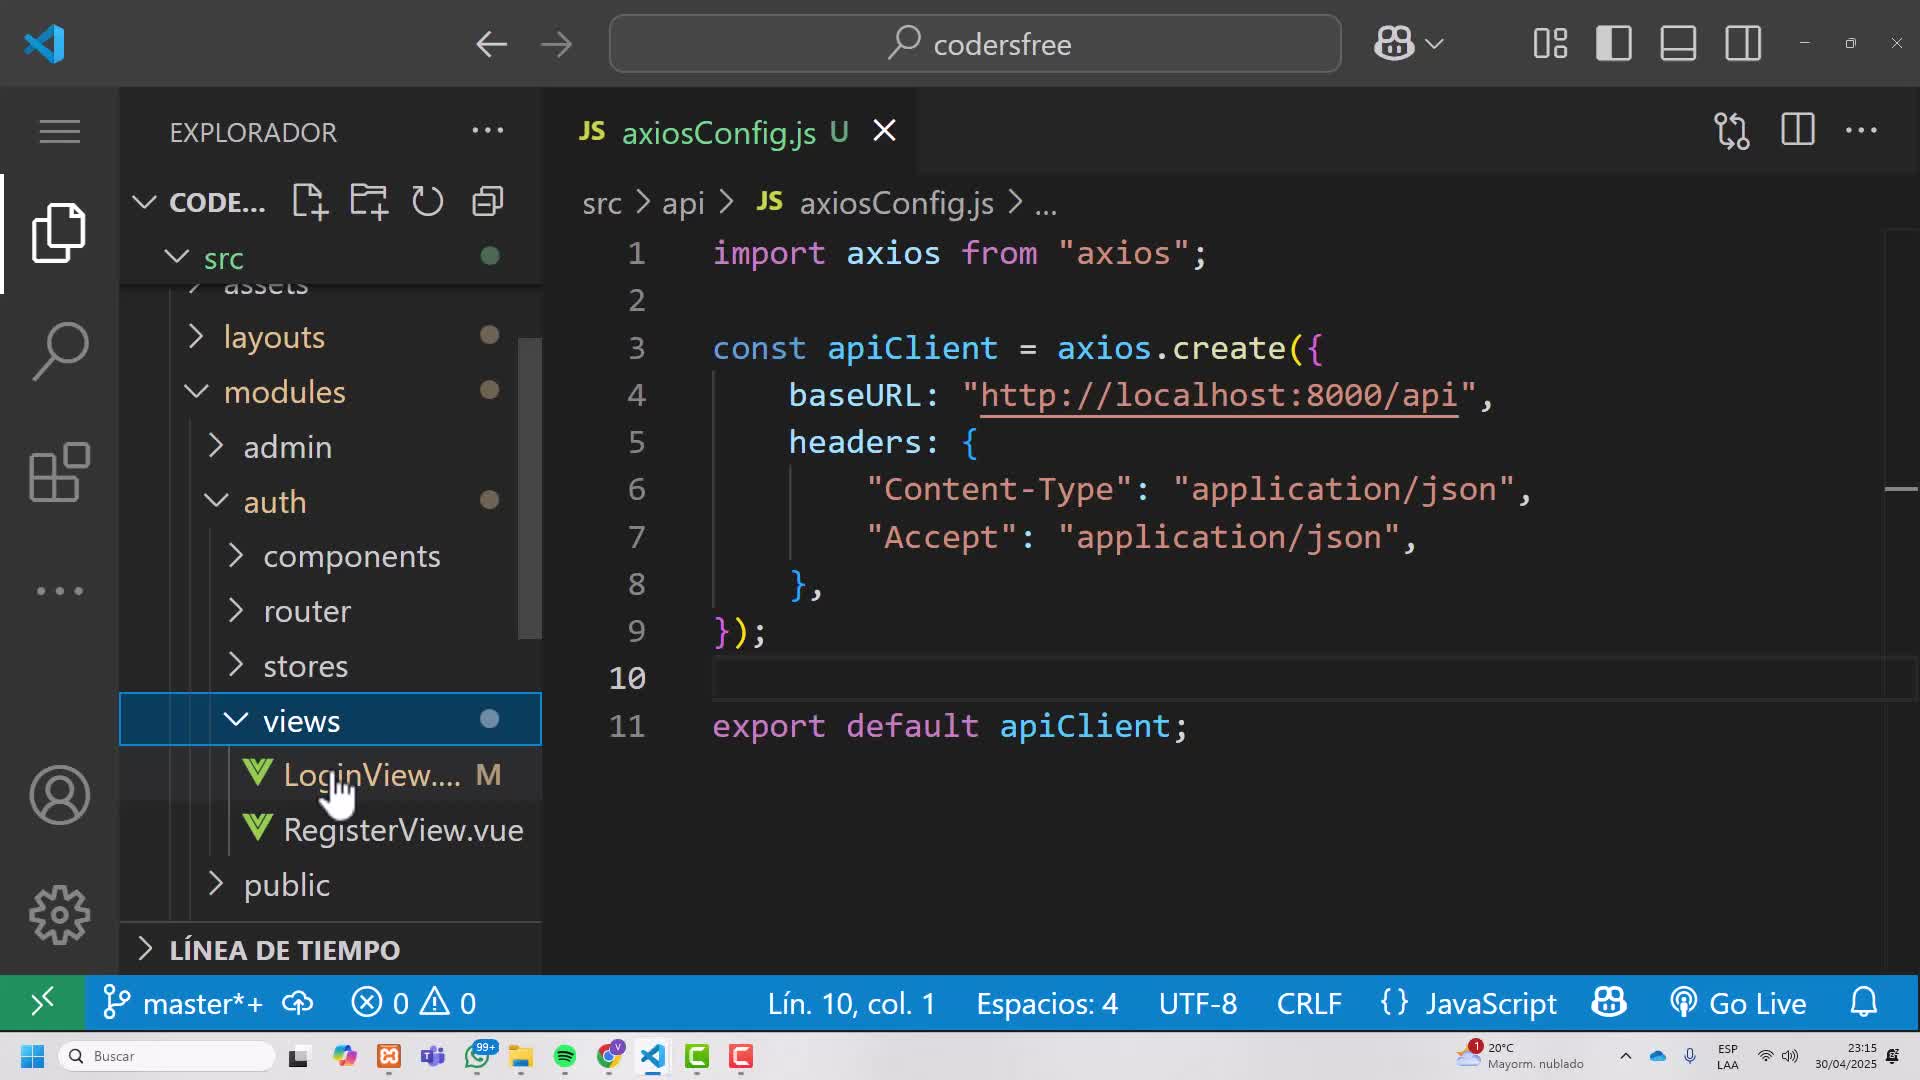Select the axiosConfig.js editor tab
1920x1080 pixels.
point(729,131)
